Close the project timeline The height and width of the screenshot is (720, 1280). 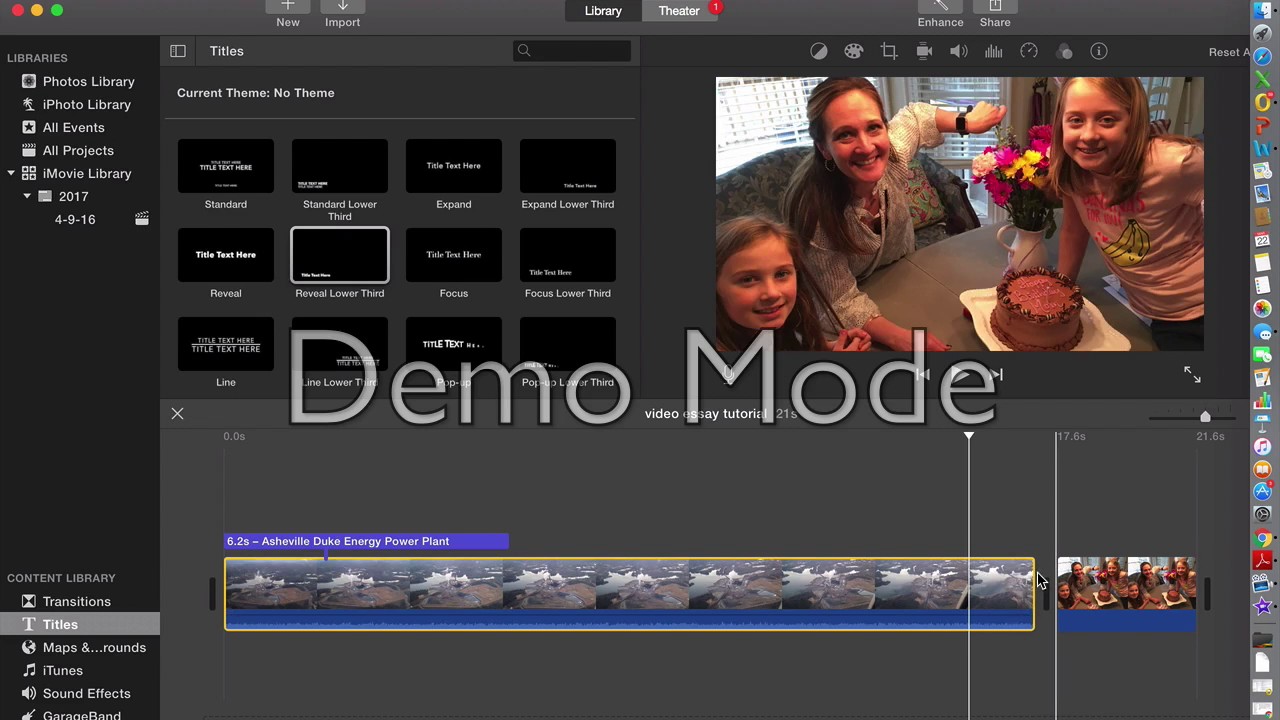click(x=177, y=413)
